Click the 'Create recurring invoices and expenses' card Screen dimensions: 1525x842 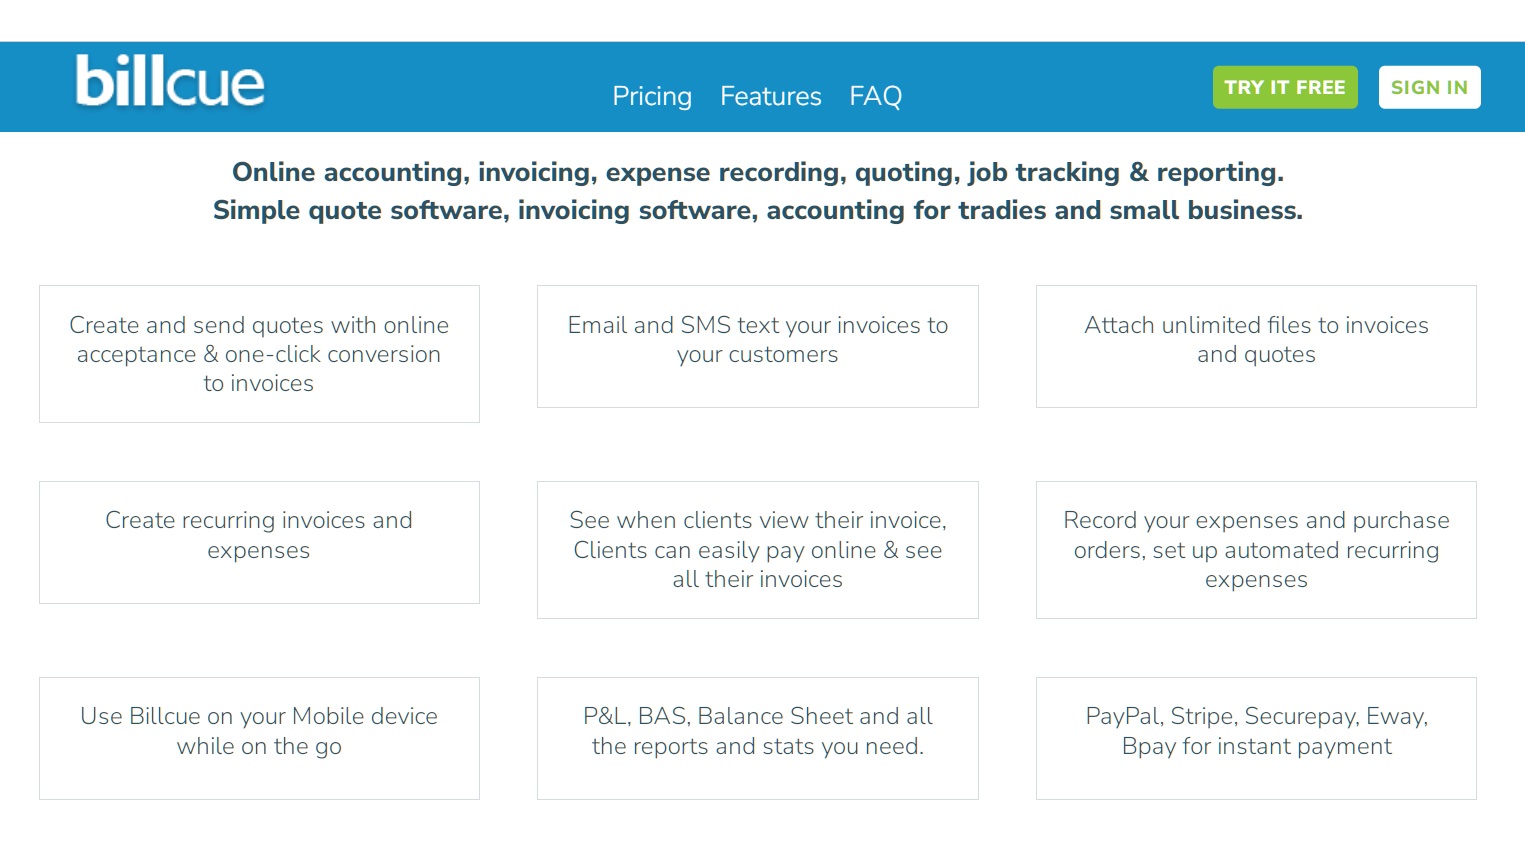(x=259, y=542)
